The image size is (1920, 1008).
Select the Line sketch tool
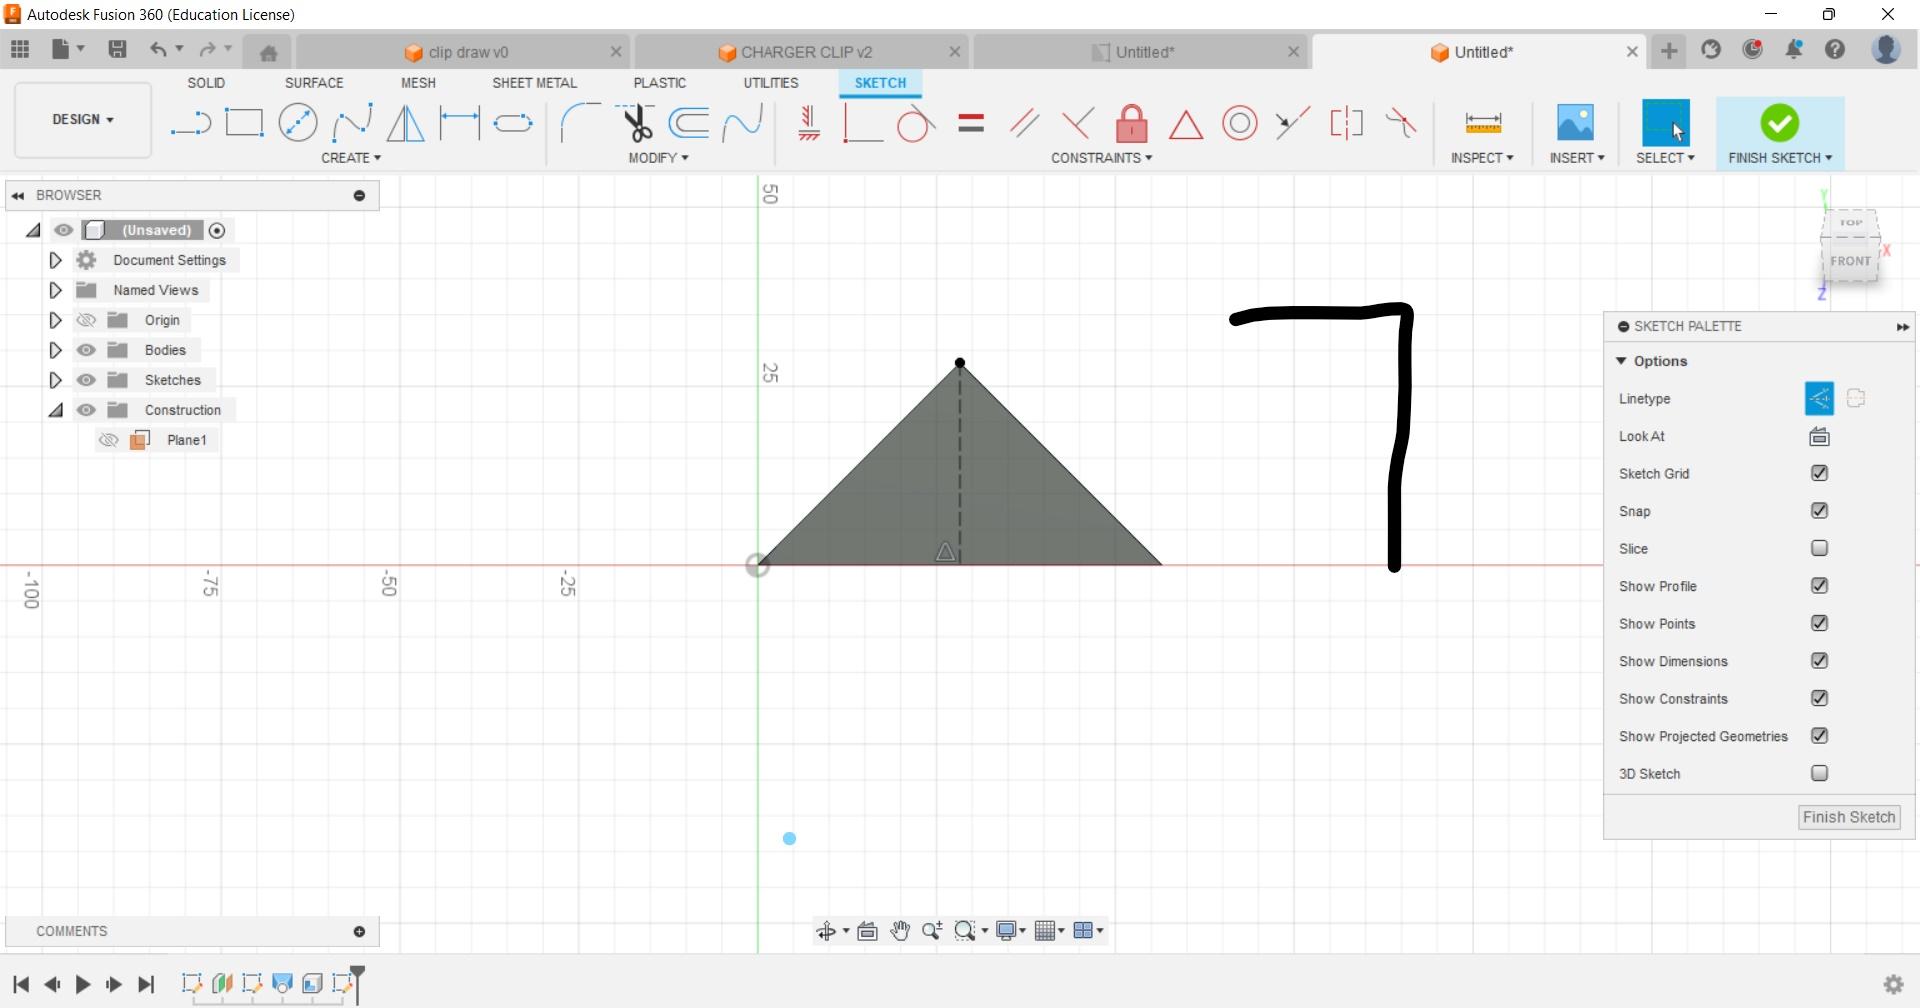coord(190,122)
